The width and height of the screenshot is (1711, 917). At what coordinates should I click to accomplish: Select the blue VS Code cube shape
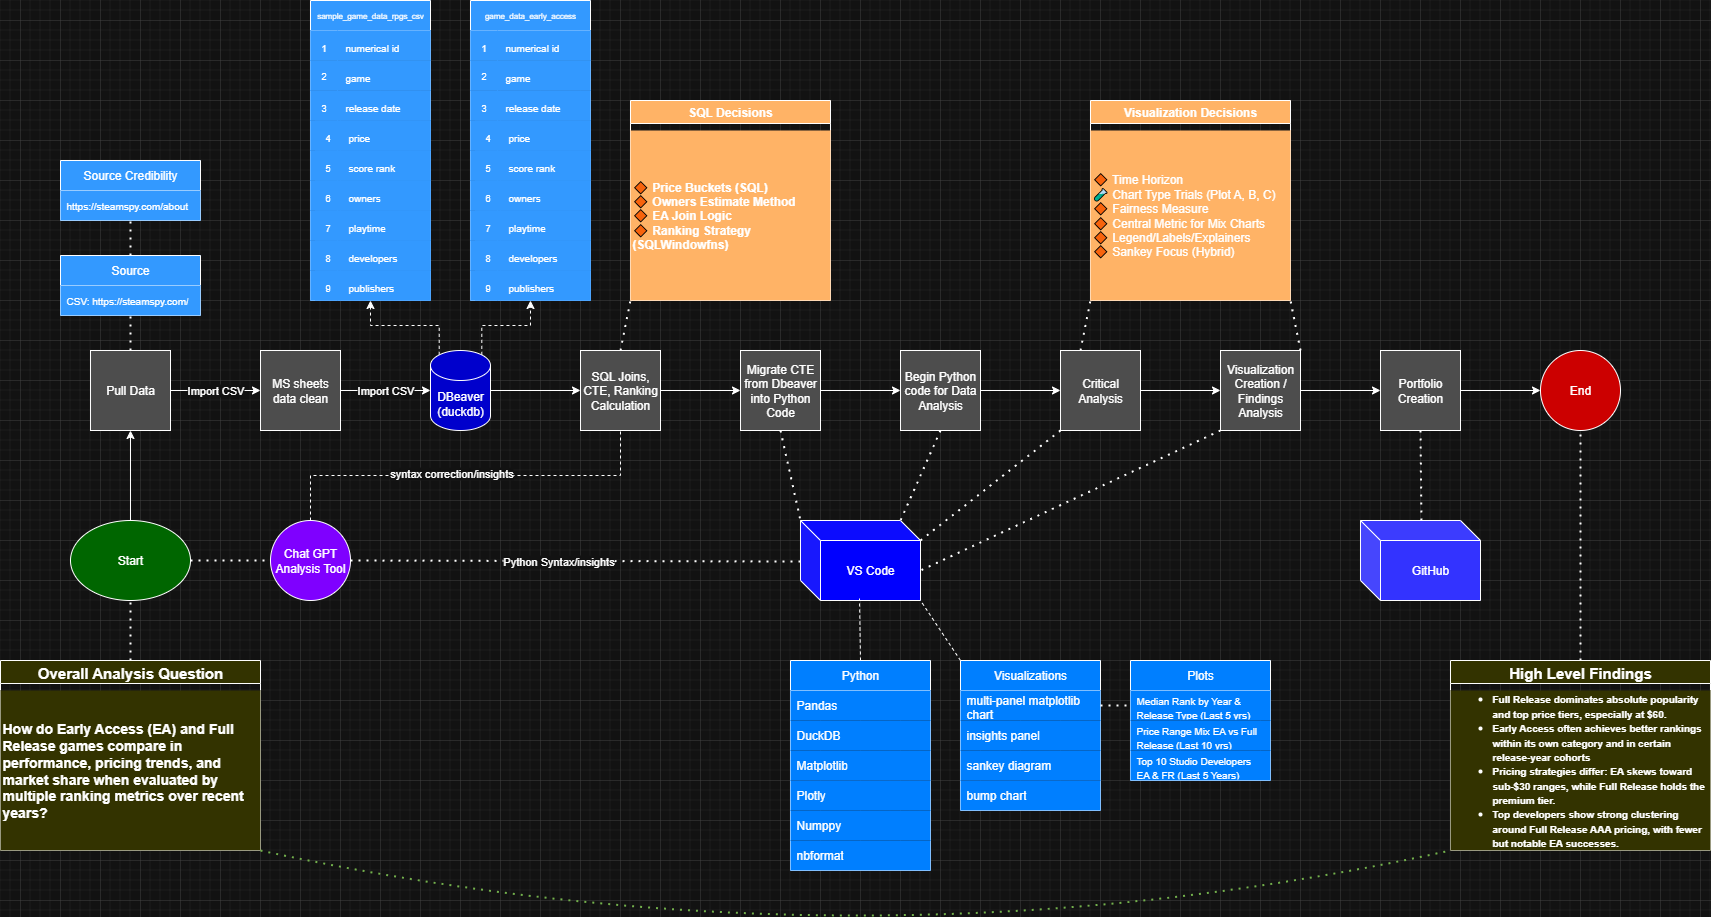point(868,569)
